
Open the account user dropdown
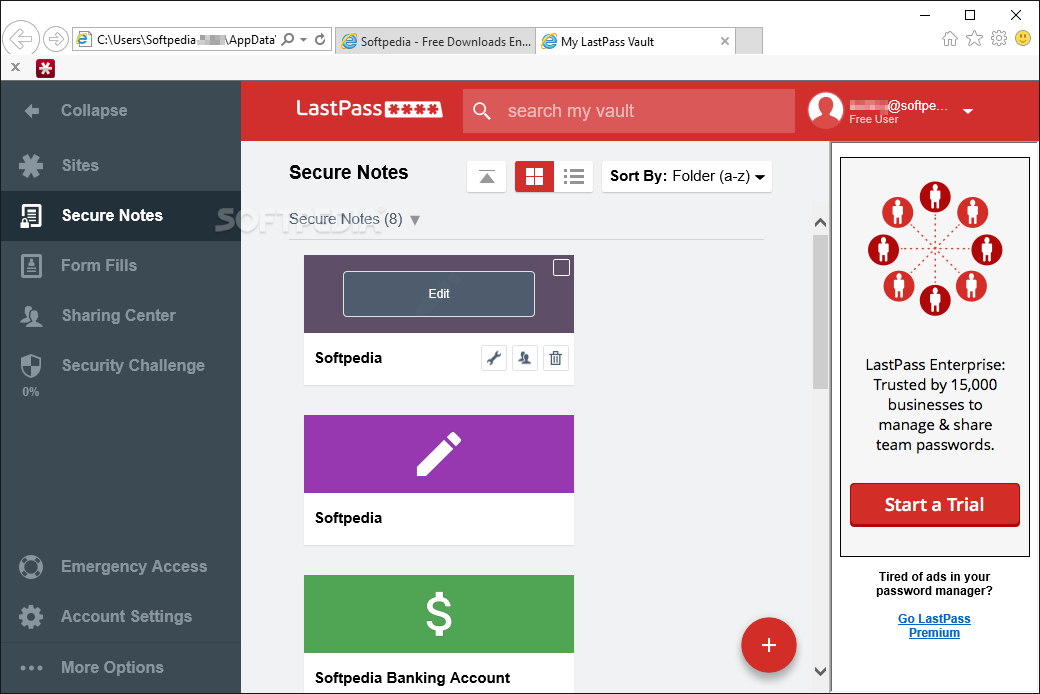[x=968, y=111]
